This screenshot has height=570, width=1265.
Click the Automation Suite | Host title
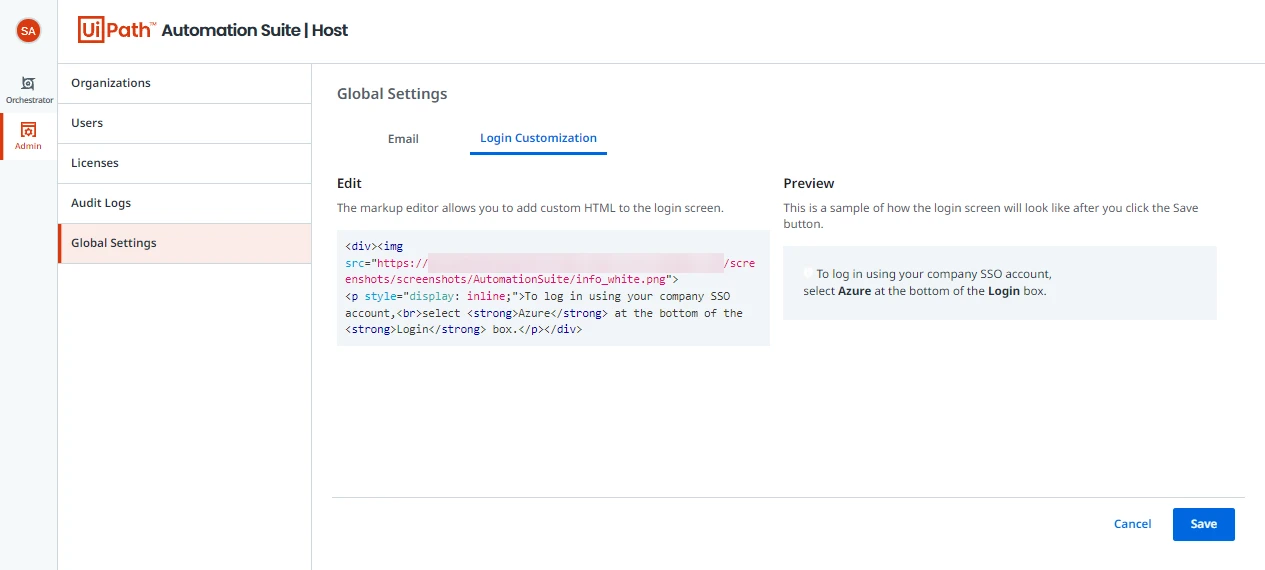pyautogui.click(x=255, y=30)
